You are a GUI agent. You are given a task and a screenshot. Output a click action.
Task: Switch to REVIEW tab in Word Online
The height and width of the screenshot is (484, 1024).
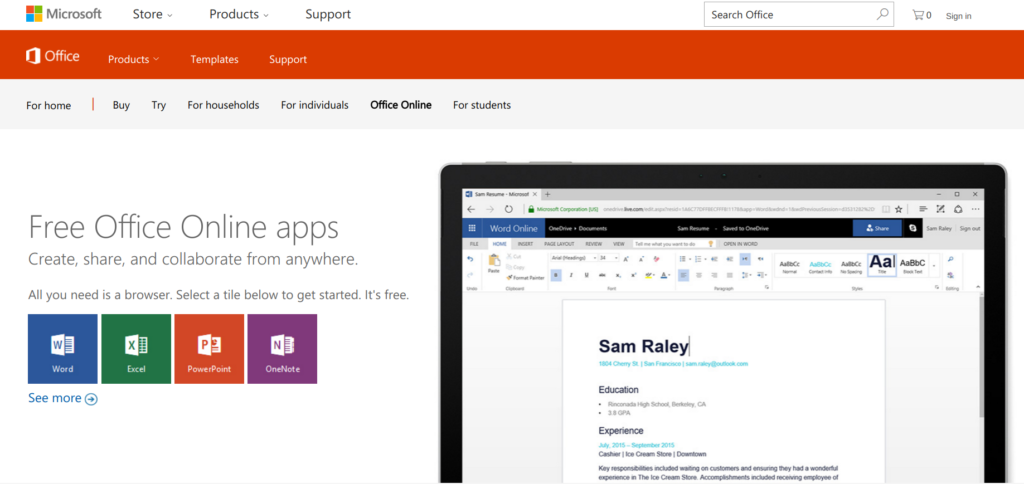tap(594, 244)
